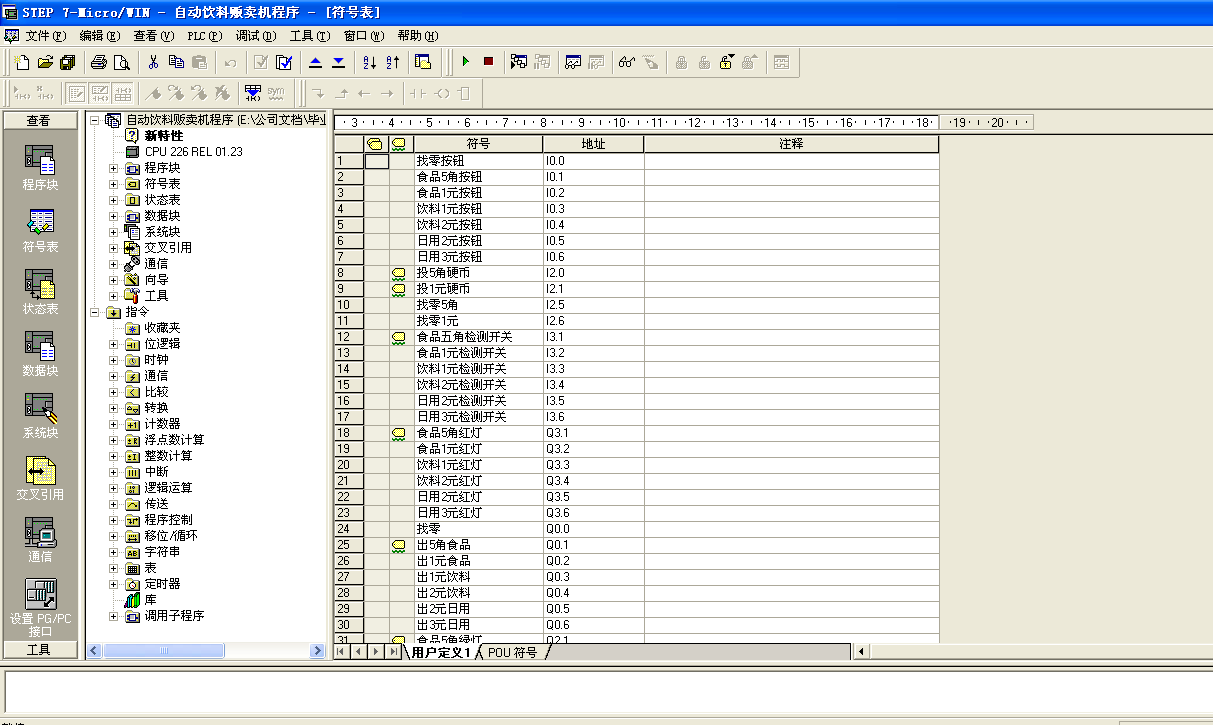Switch to the POU 符号 tab
Image resolution: width=1213 pixels, height=725 pixels.
coord(512,652)
